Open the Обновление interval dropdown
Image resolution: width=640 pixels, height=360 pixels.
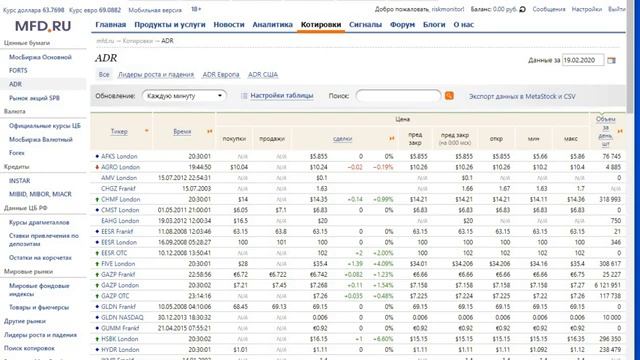click(x=184, y=96)
